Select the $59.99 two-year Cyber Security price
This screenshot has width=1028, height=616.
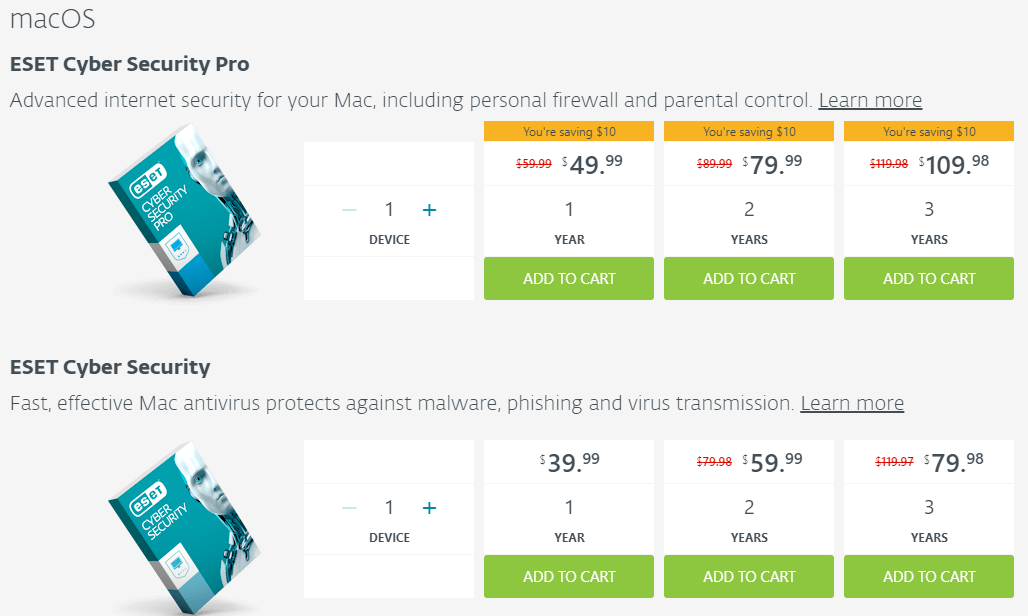(x=772, y=462)
